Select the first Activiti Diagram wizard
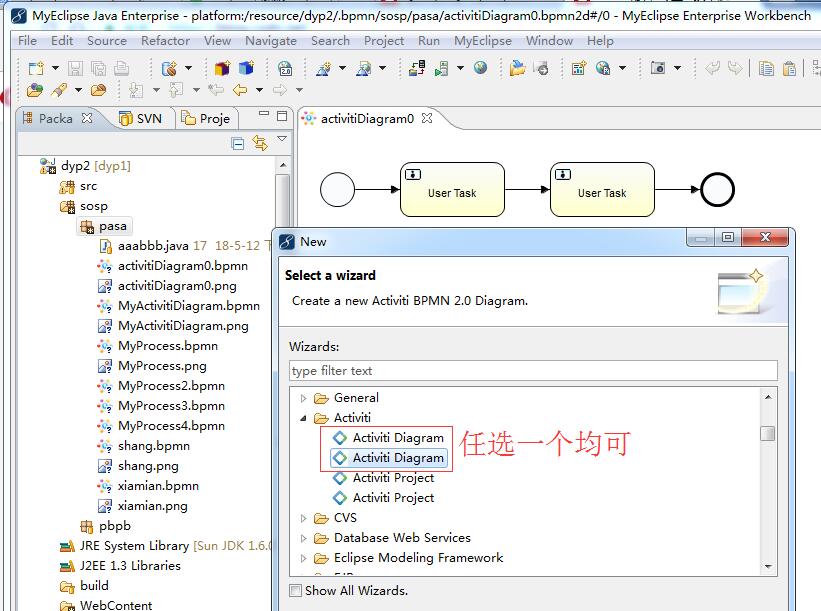The image size is (821, 611). [388, 438]
